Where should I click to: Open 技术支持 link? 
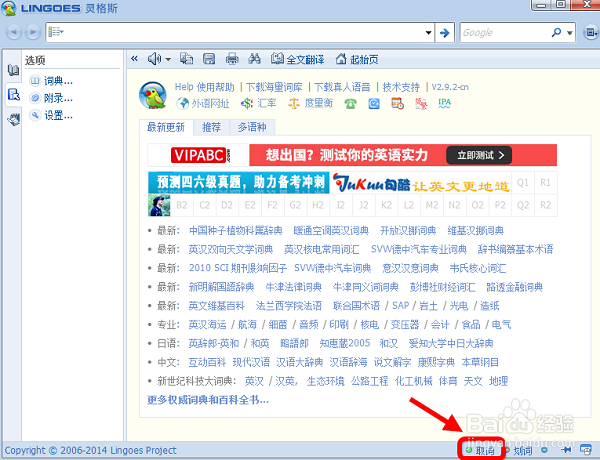(x=401, y=87)
